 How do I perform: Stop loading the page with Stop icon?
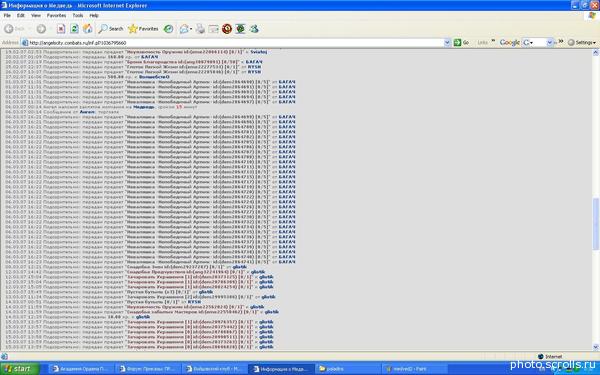coord(61,29)
